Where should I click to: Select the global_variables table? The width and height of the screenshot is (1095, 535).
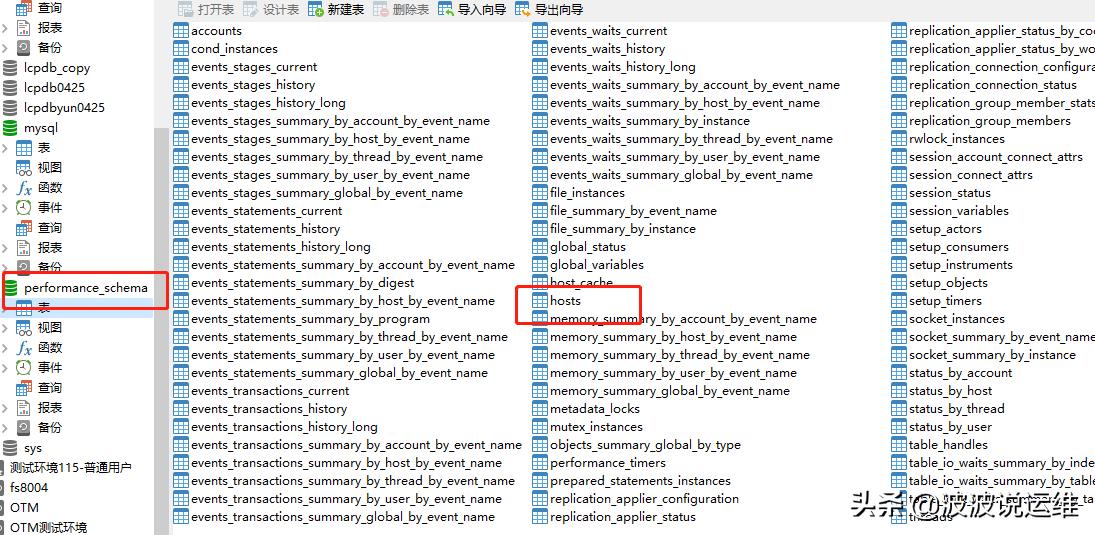(x=597, y=265)
